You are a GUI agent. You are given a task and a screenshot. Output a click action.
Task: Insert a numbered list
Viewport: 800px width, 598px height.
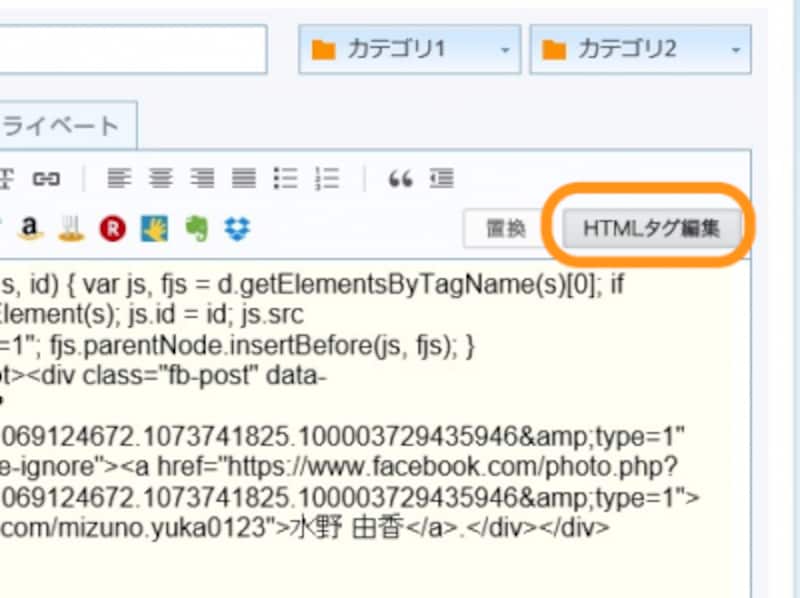[x=326, y=177]
